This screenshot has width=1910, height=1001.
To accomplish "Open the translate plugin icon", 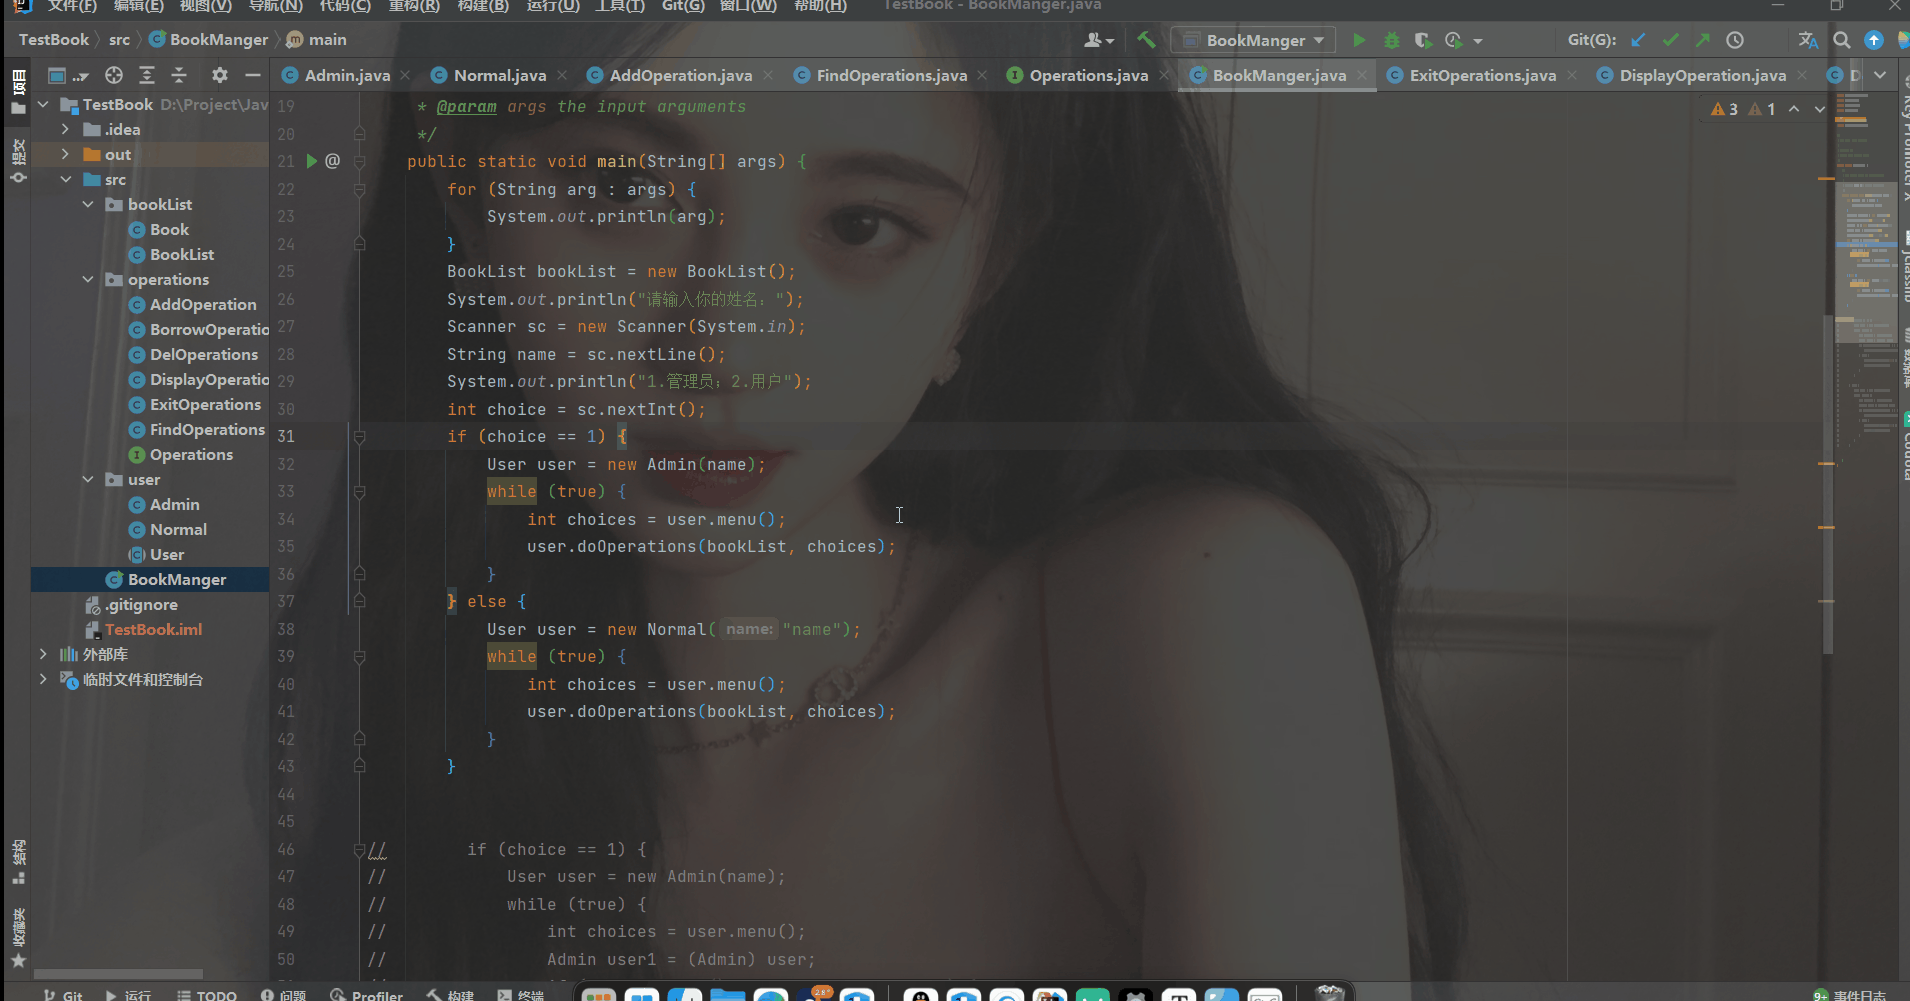I will point(1808,40).
